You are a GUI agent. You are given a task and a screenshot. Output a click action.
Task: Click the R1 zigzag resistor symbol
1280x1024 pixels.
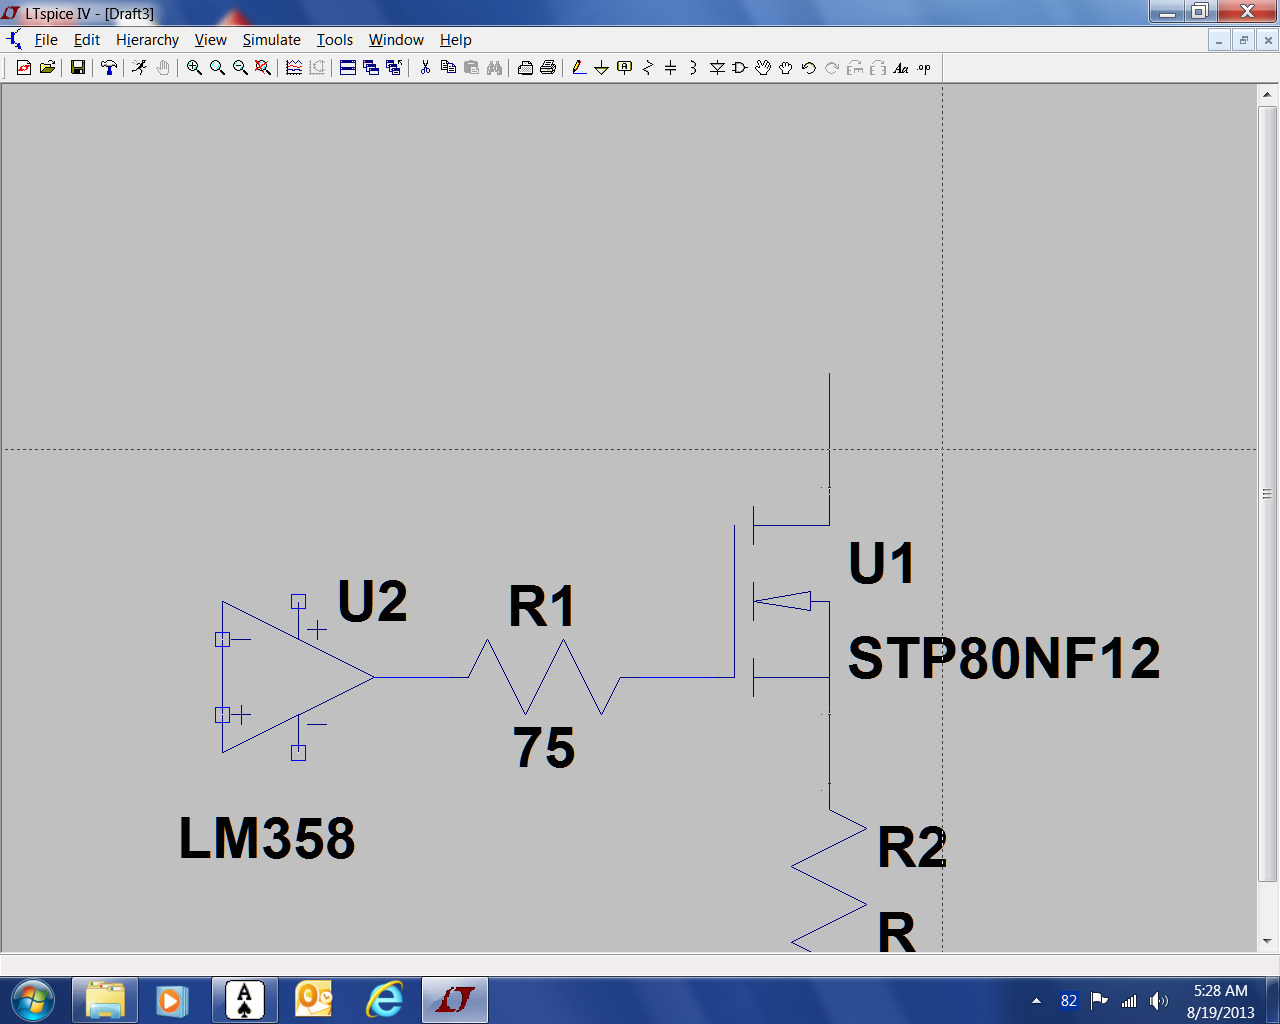point(545,677)
